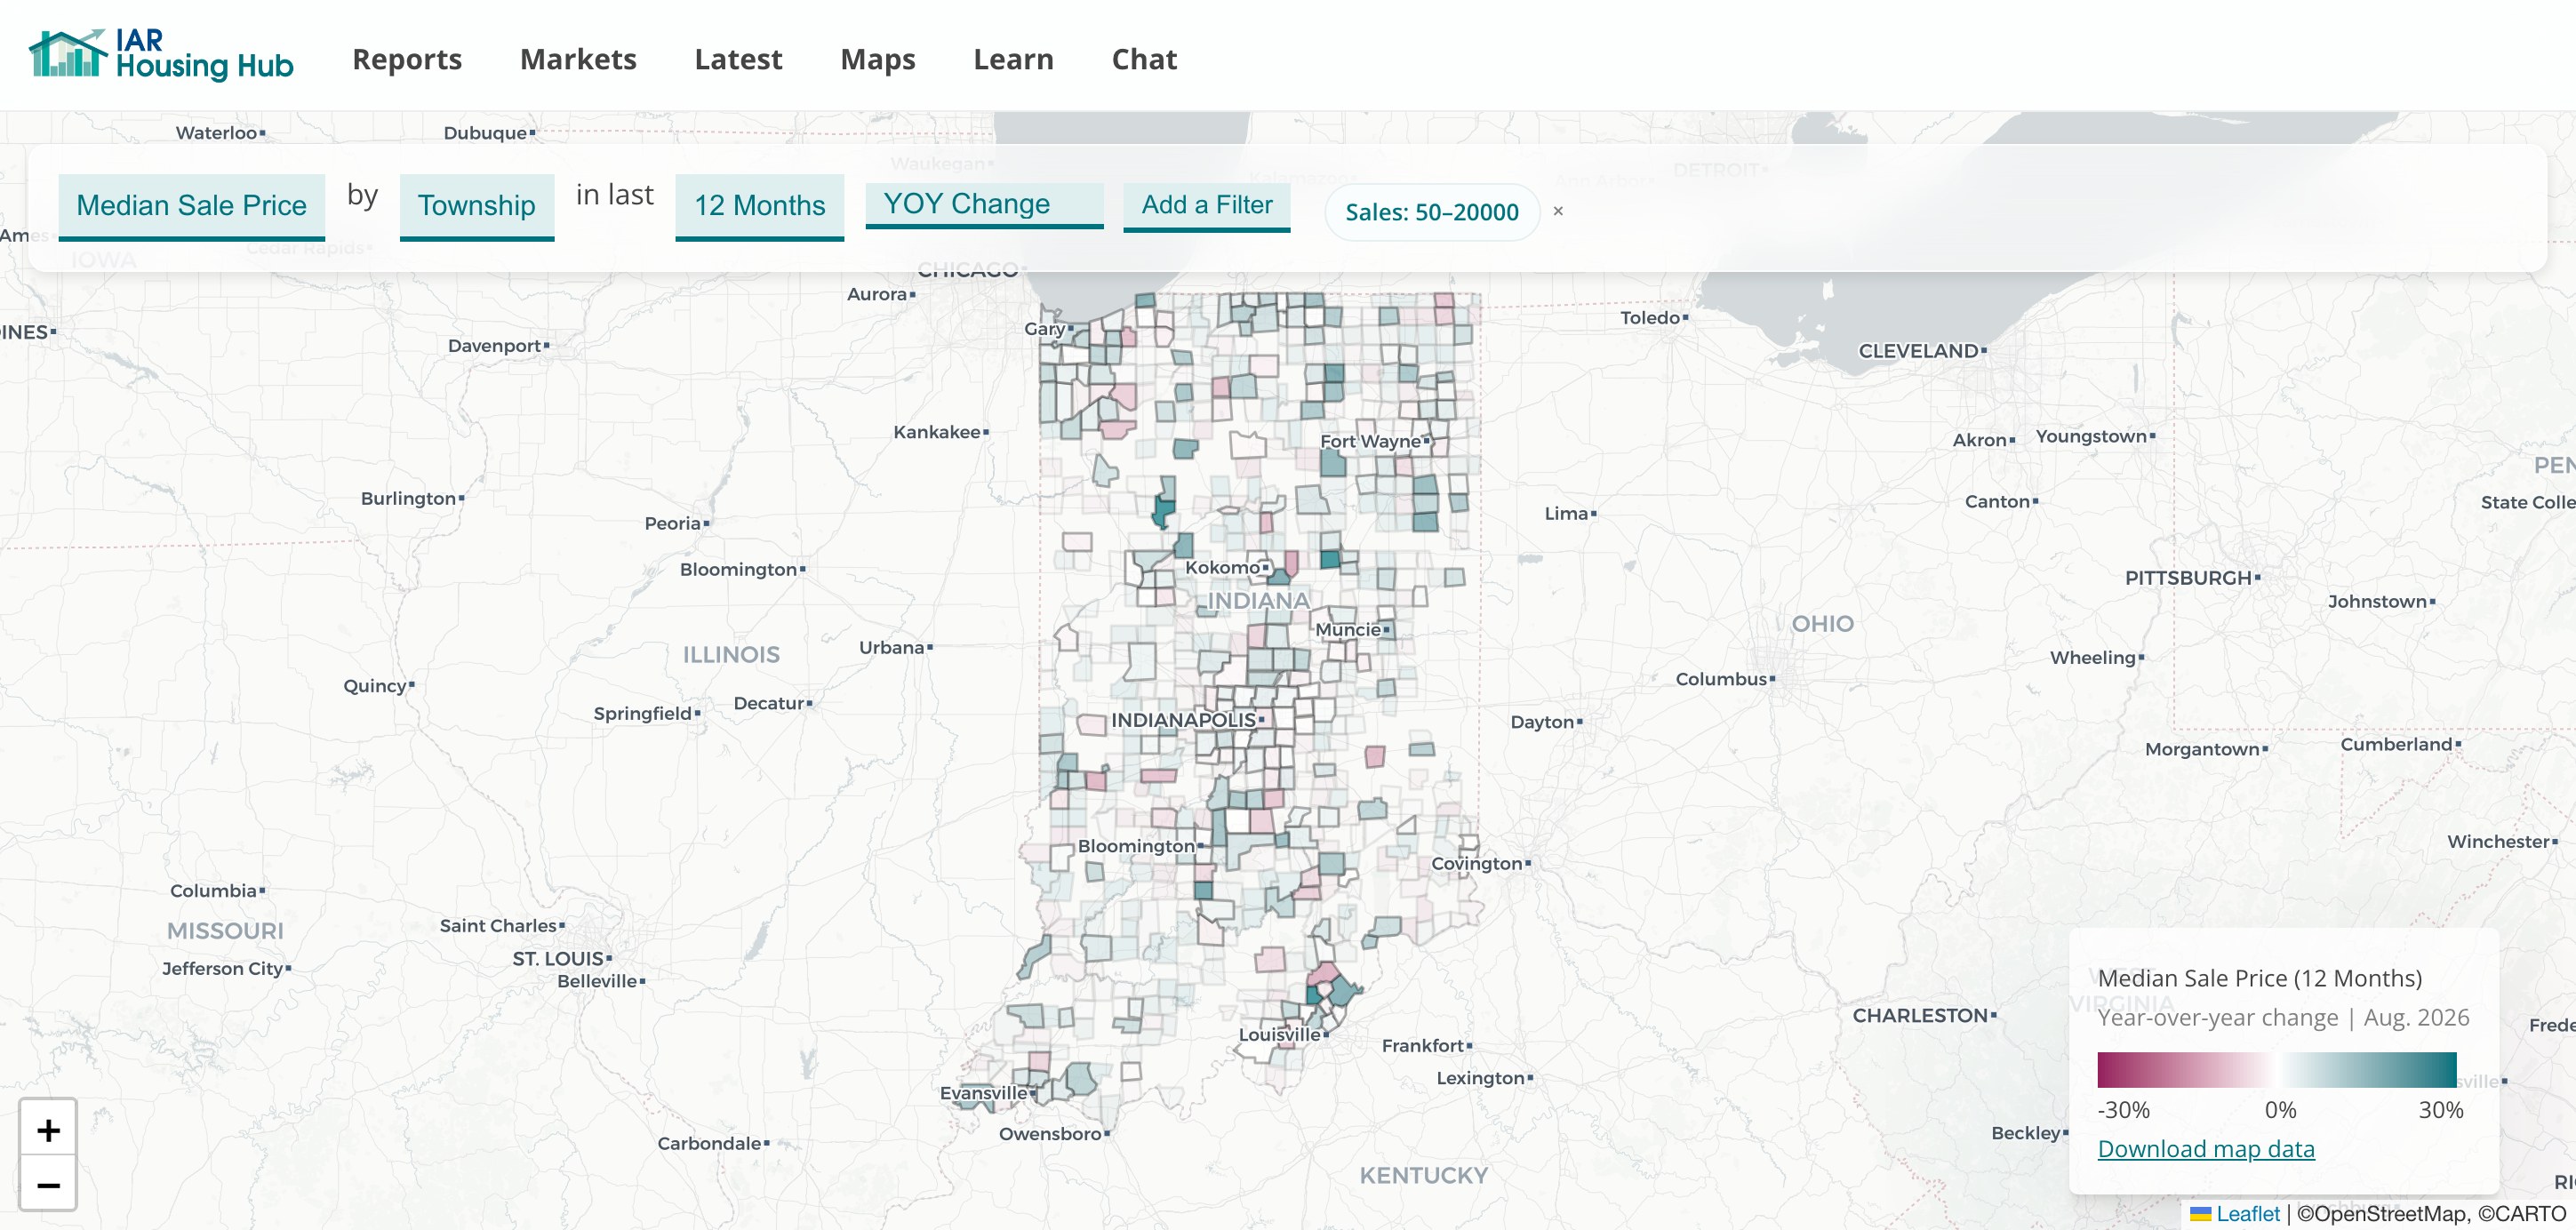Click the Year-over-year change Aug. 2026 text
The height and width of the screenshot is (1230, 2576).
pyautogui.click(x=2283, y=1018)
